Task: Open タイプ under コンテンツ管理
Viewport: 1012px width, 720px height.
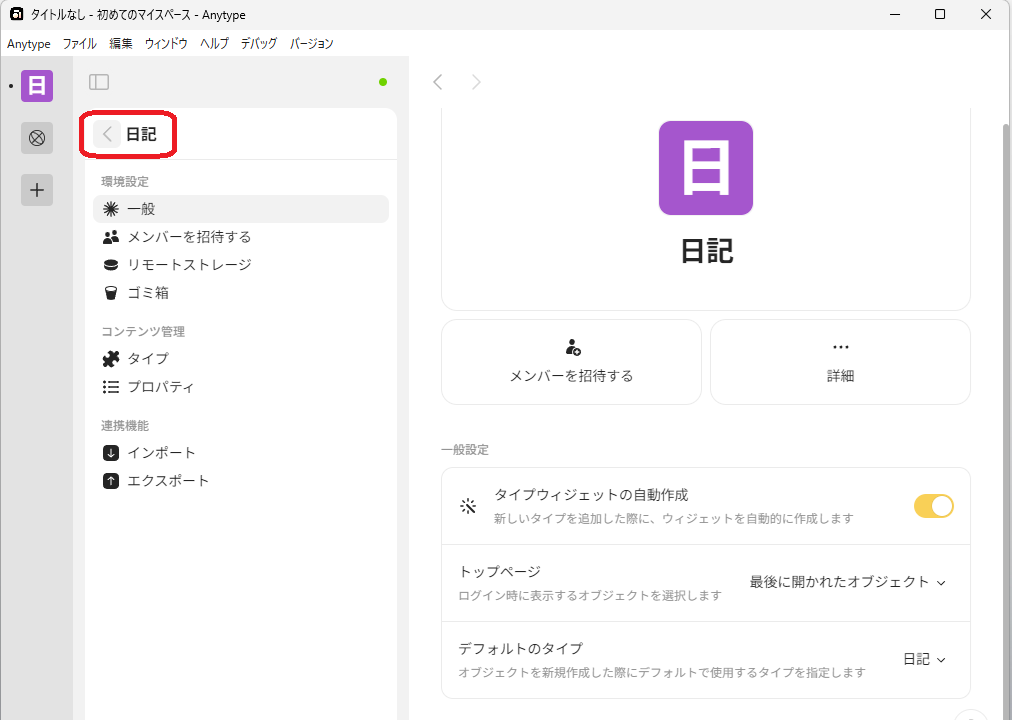Action: pyautogui.click(x=241, y=359)
